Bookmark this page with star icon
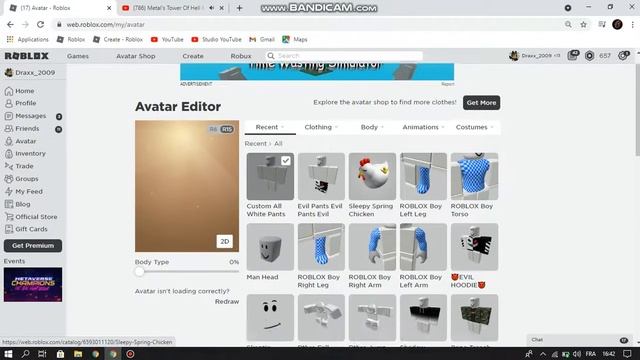The image size is (640, 360). point(583,24)
